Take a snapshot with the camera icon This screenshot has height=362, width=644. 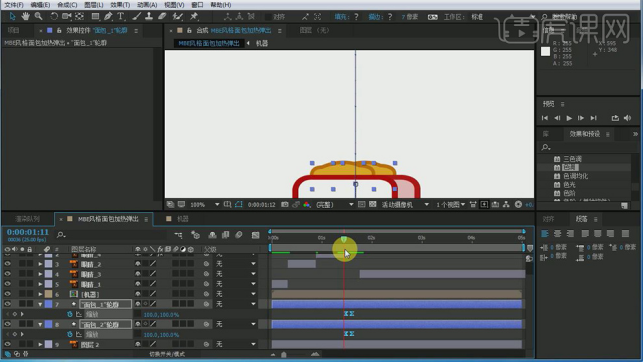[x=284, y=204]
